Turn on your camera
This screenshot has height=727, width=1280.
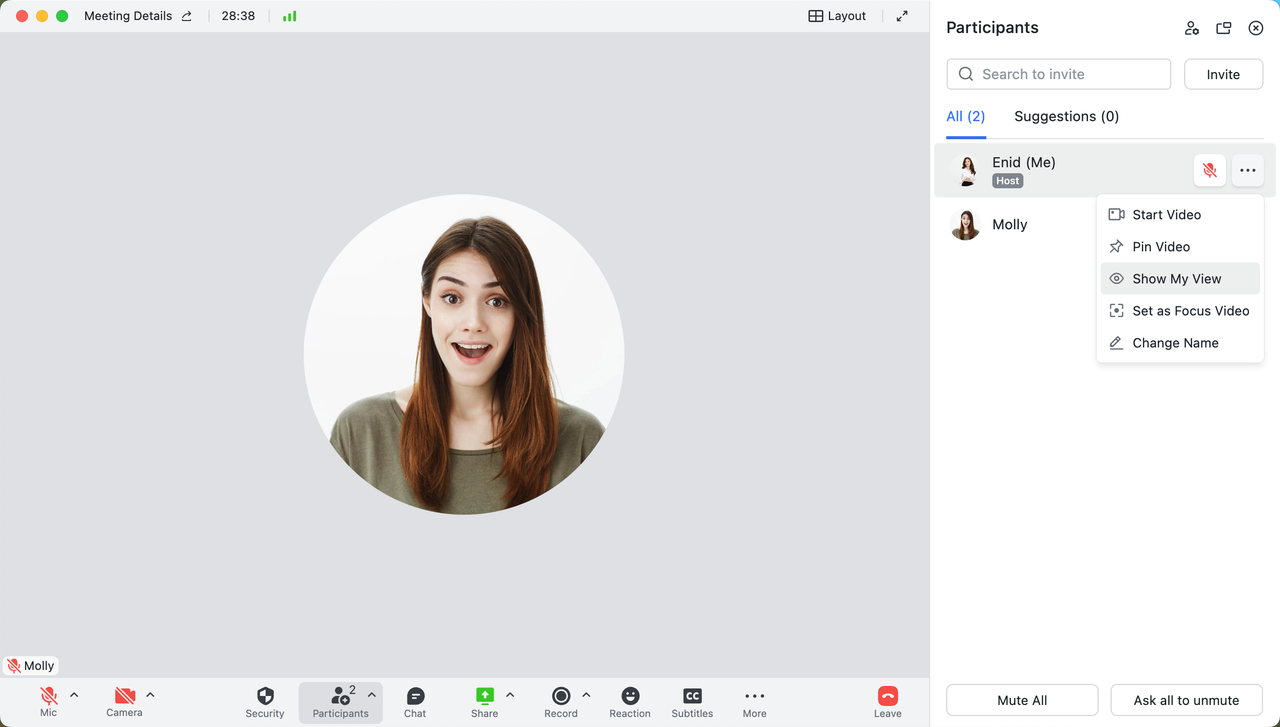(124, 700)
